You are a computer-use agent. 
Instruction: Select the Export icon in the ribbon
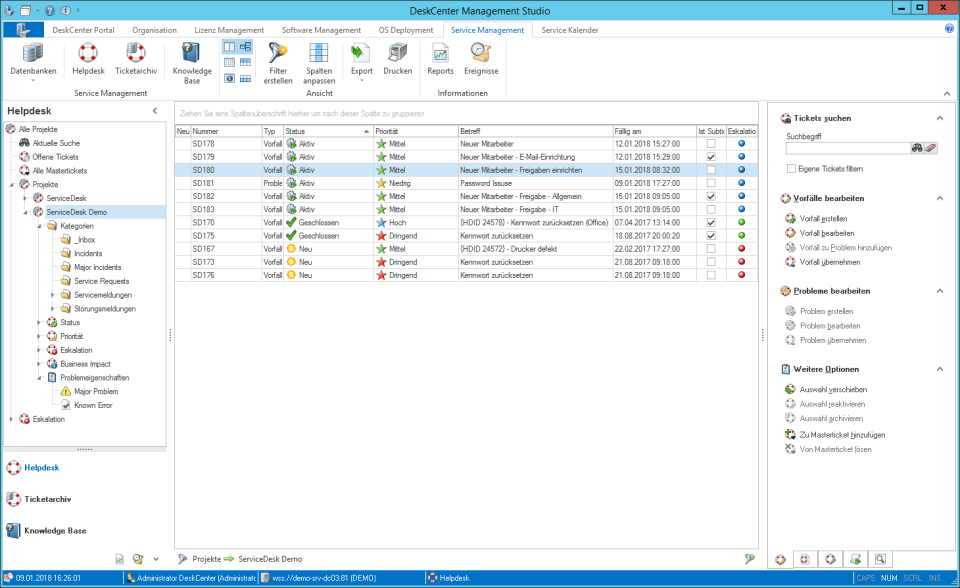pos(361,62)
